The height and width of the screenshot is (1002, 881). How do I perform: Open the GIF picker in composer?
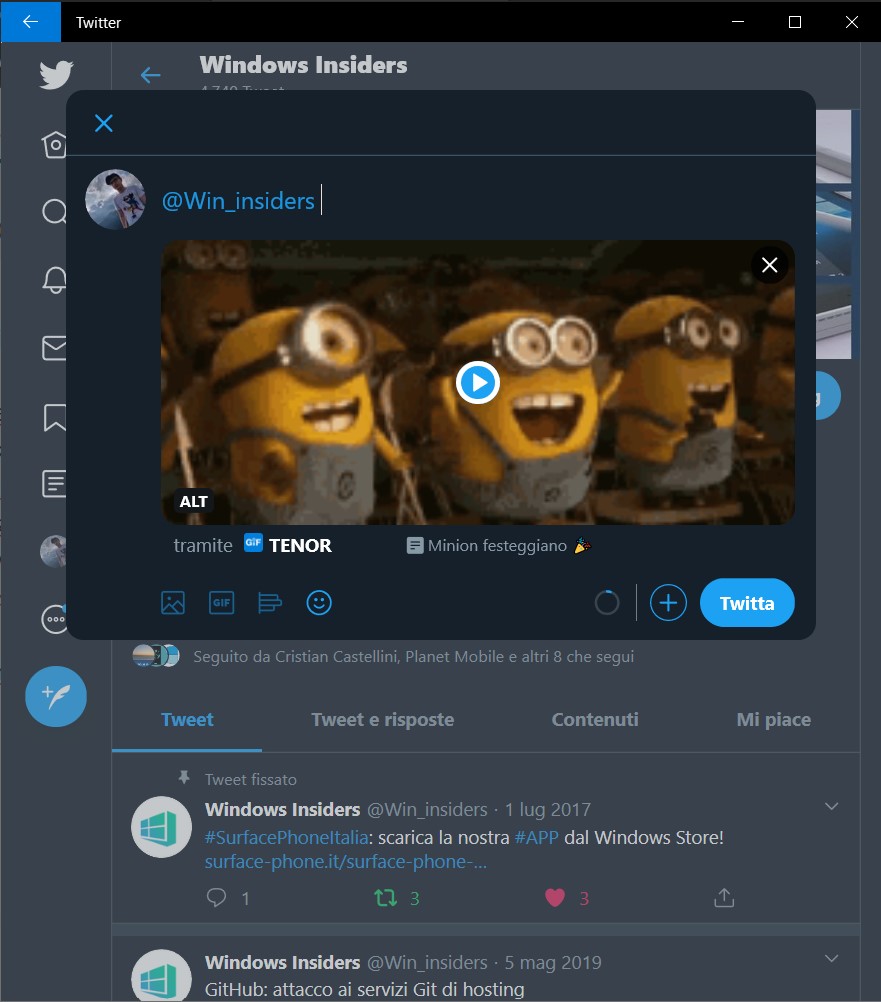tap(221, 603)
